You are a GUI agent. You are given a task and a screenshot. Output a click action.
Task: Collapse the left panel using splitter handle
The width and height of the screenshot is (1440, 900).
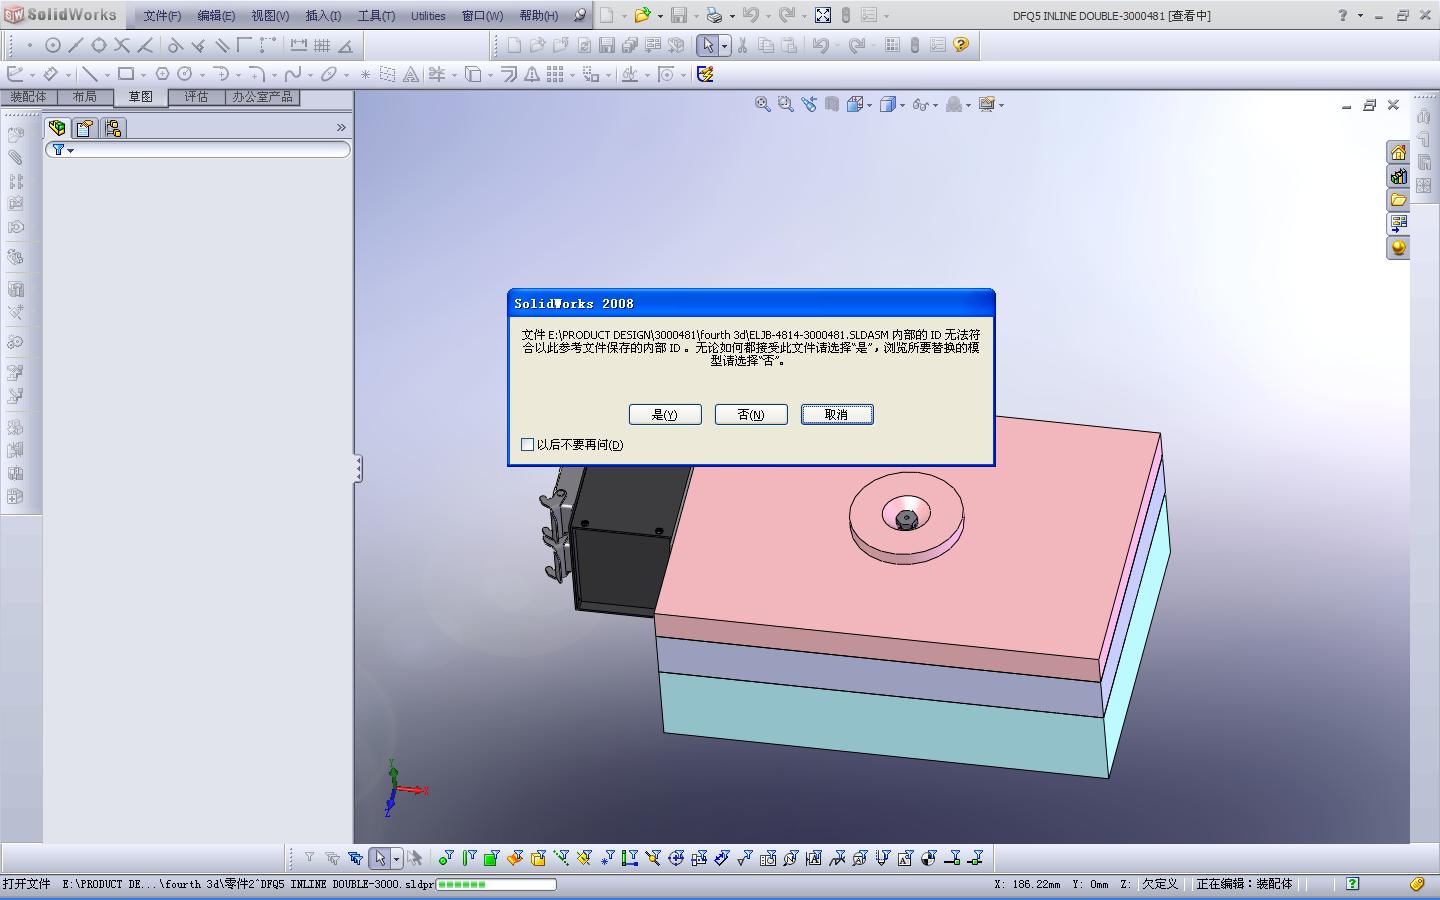pos(357,469)
